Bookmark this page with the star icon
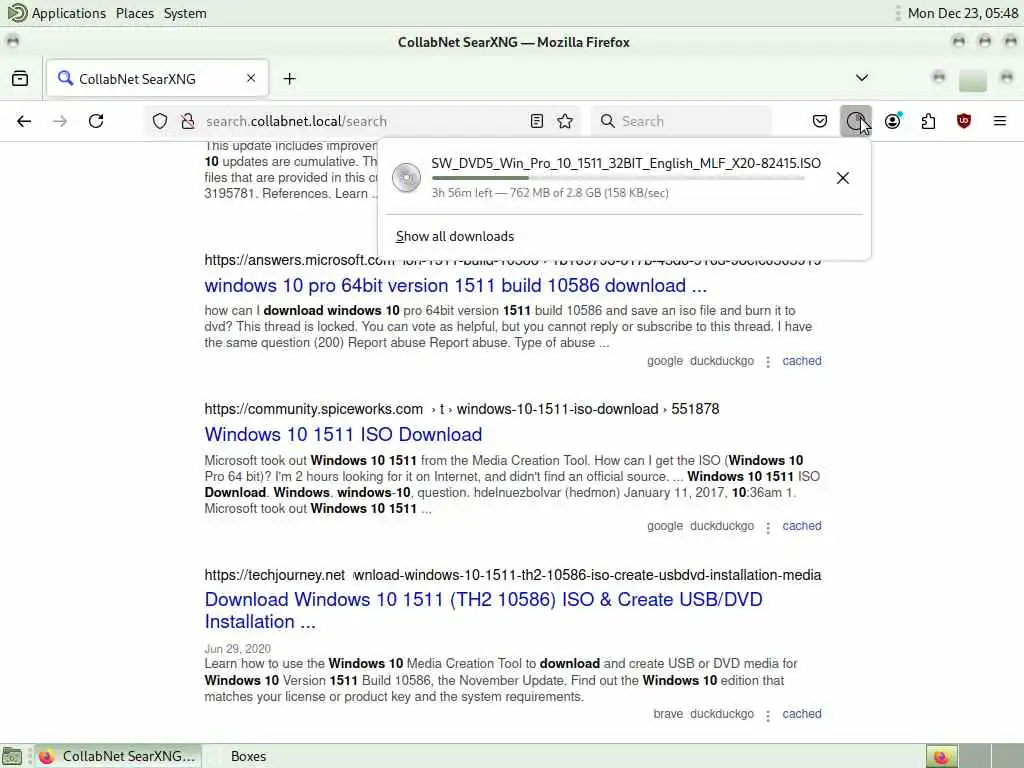Viewport: 1024px width, 768px height. point(566,121)
